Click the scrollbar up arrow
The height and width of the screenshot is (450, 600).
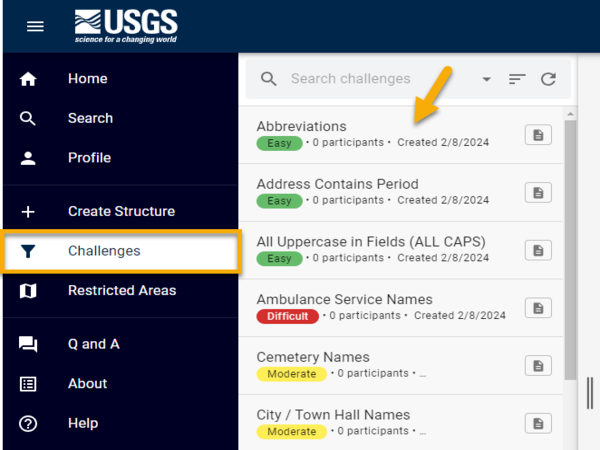(x=570, y=114)
